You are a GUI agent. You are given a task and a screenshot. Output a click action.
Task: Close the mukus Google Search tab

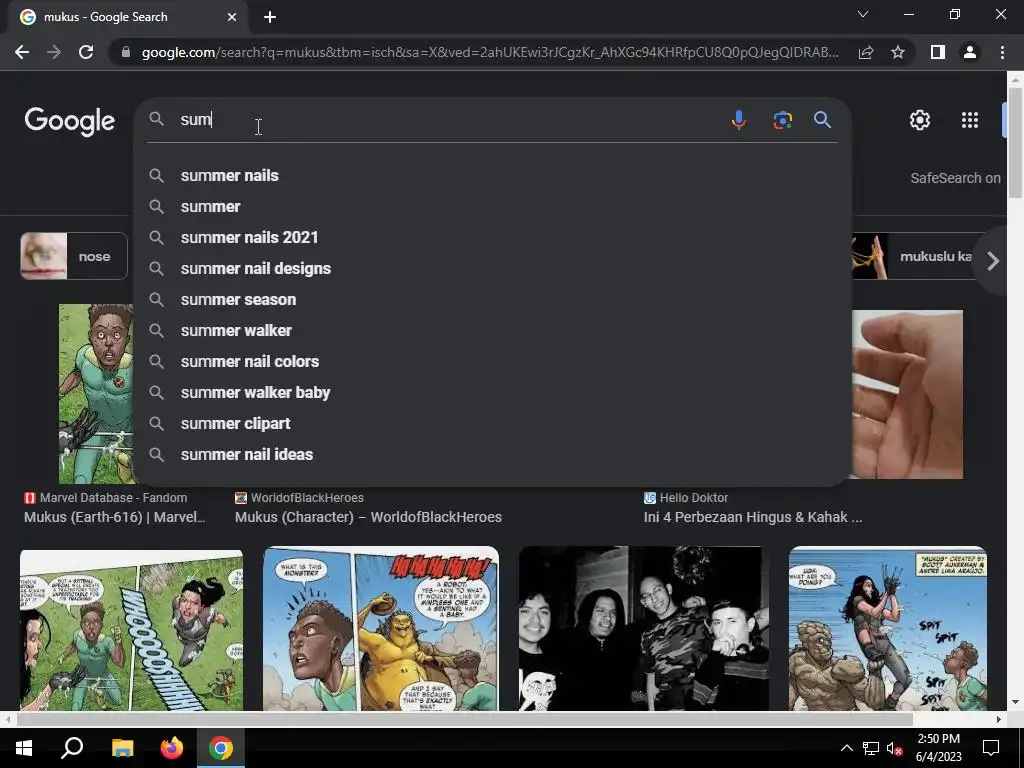tap(232, 17)
